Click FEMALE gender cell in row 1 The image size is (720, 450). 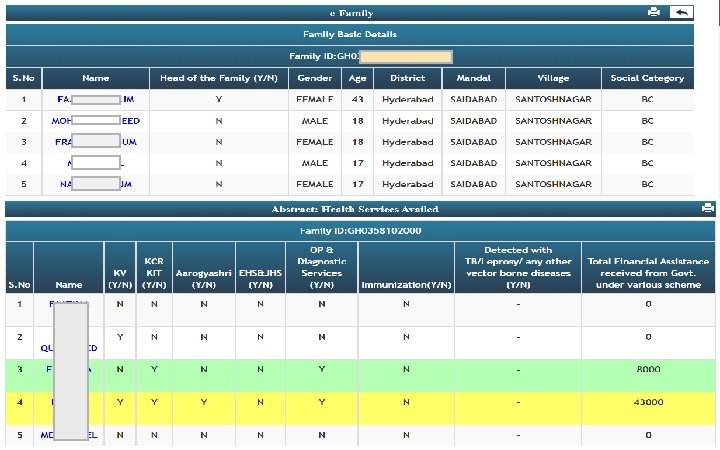coord(315,99)
